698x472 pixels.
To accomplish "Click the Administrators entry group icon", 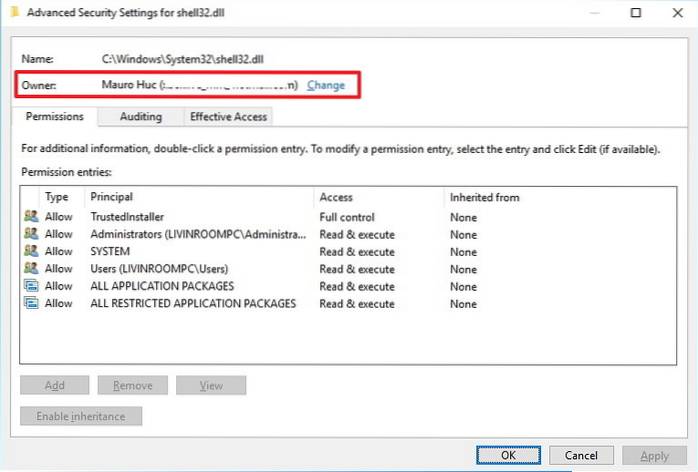I will click(x=31, y=234).
